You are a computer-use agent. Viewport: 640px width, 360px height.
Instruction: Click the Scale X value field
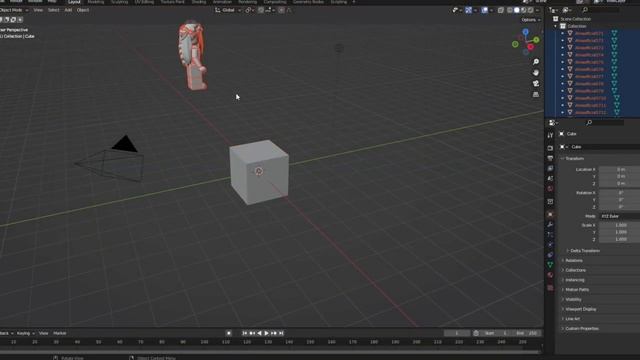[619, 225]
